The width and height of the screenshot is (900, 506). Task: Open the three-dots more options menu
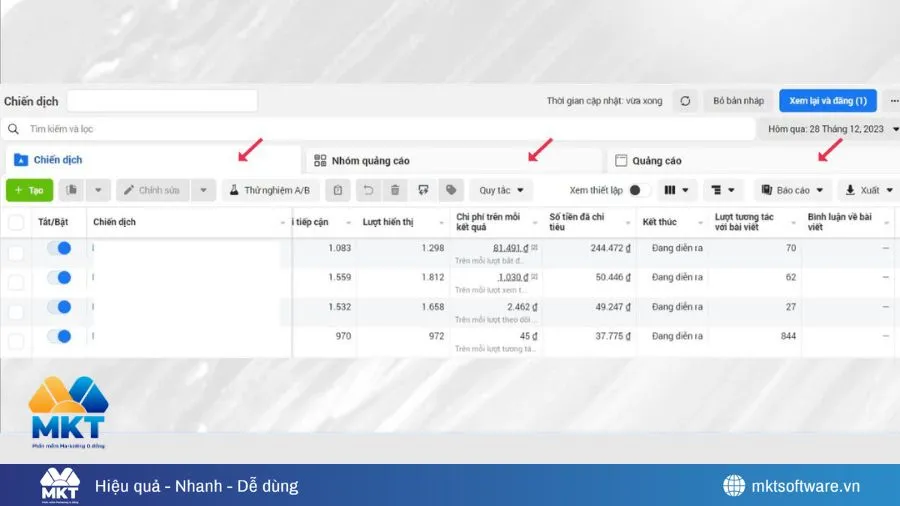pos(893,101)
